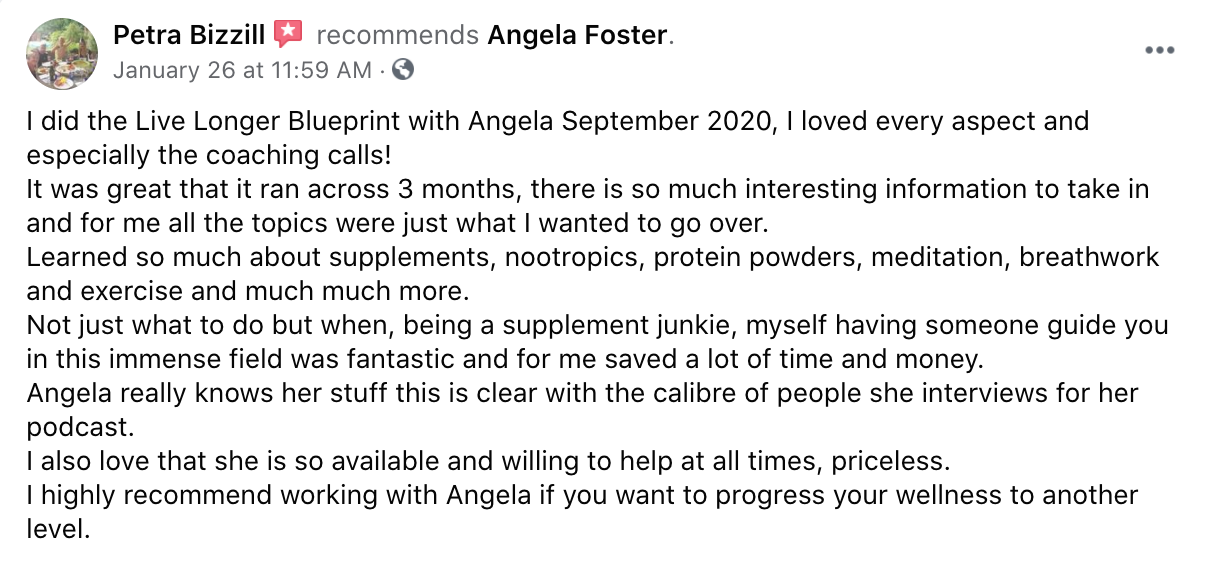
Task: Open Petra Bizzill's profile picture
Action: pos(62,53)
